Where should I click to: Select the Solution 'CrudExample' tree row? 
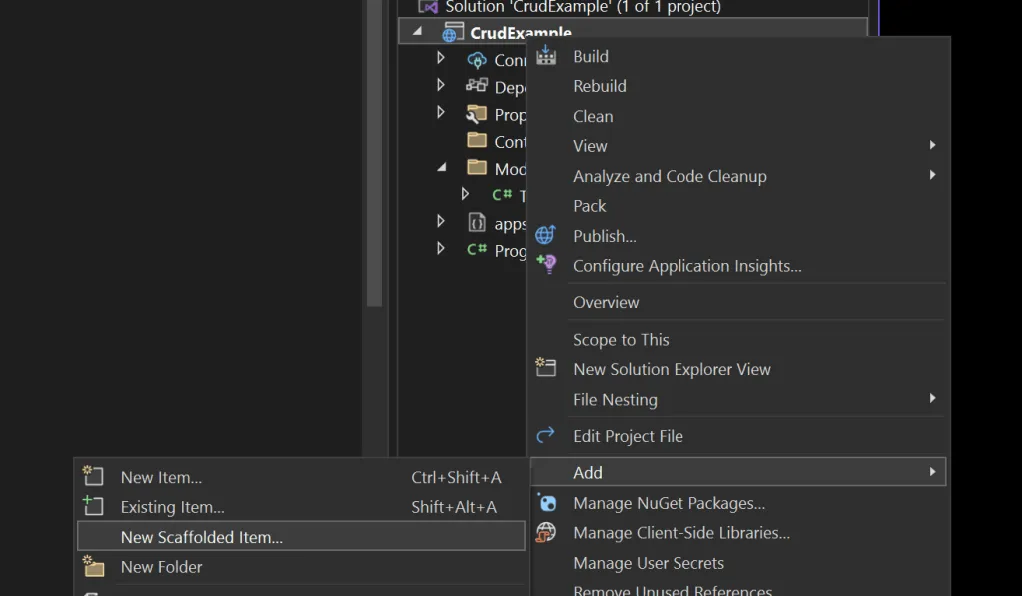(633, 7)
